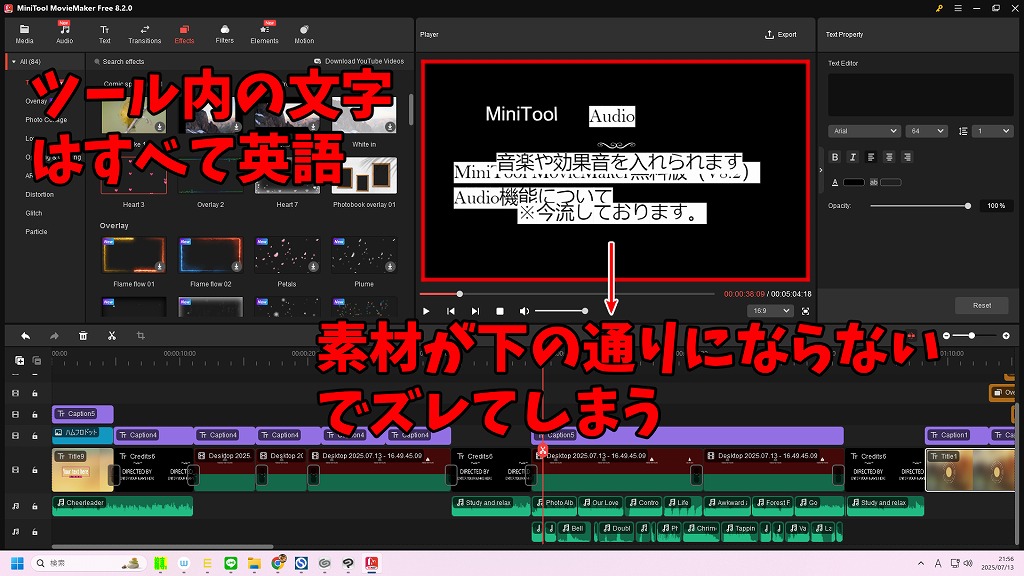Open the Elements tab
Viewport: 1024px width, 576px height.
pos(264,35)
